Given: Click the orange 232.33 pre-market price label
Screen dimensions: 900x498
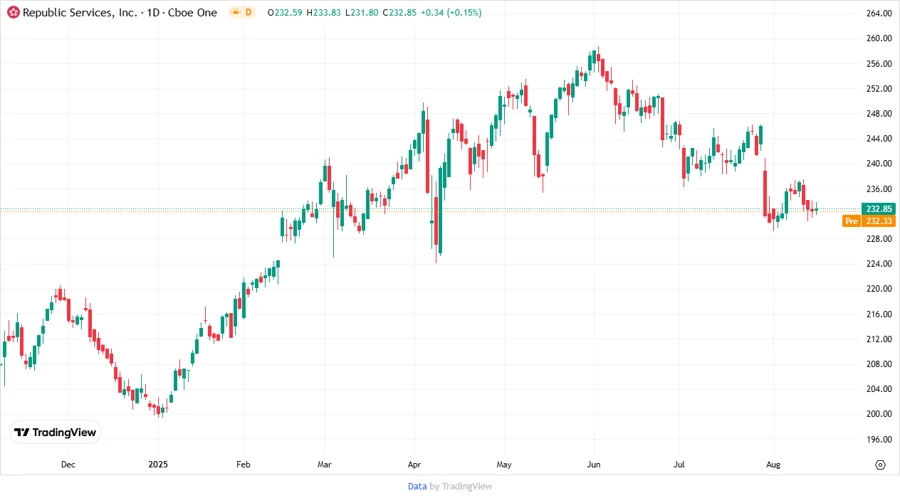Looking at the screenshot, I should tap(879, 221).
